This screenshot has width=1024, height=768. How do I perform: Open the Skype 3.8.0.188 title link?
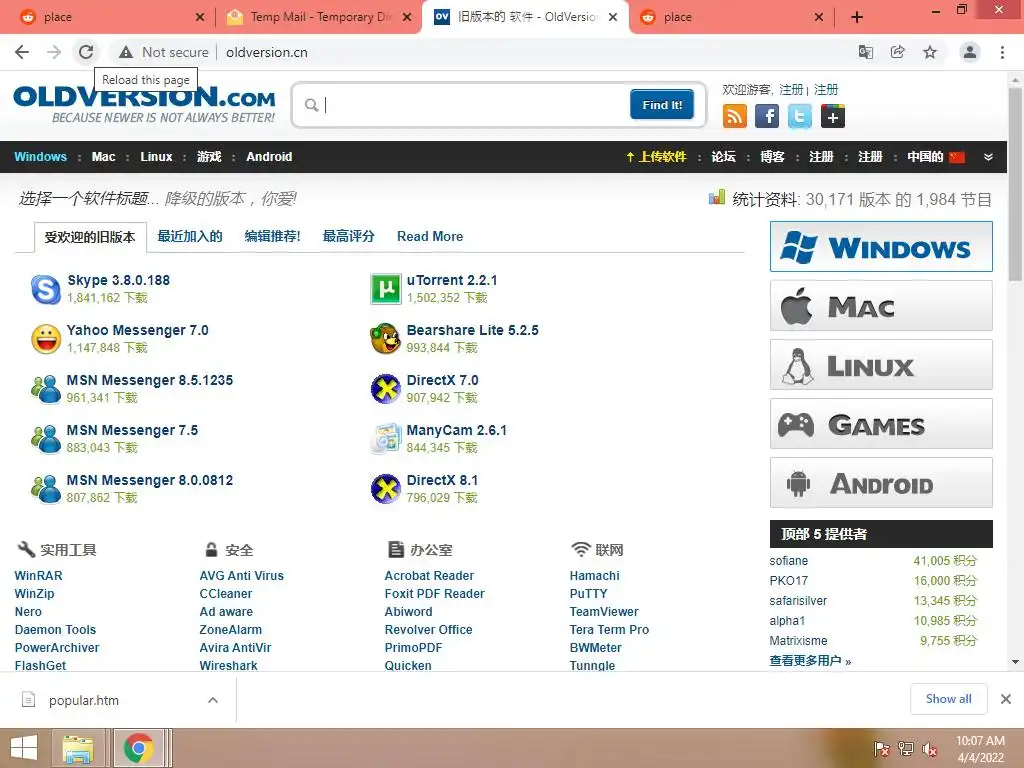[x=118, y=280]
